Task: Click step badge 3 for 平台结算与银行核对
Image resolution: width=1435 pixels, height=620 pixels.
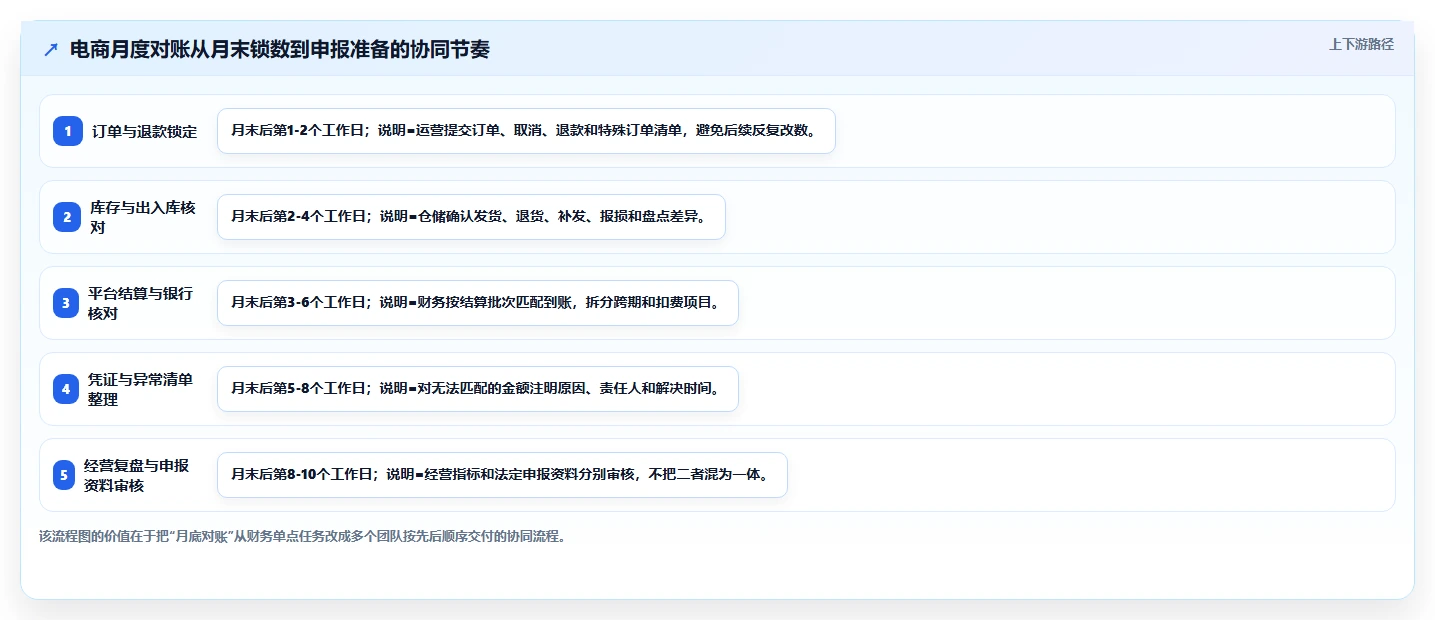Action: click(x=66, y=303)
